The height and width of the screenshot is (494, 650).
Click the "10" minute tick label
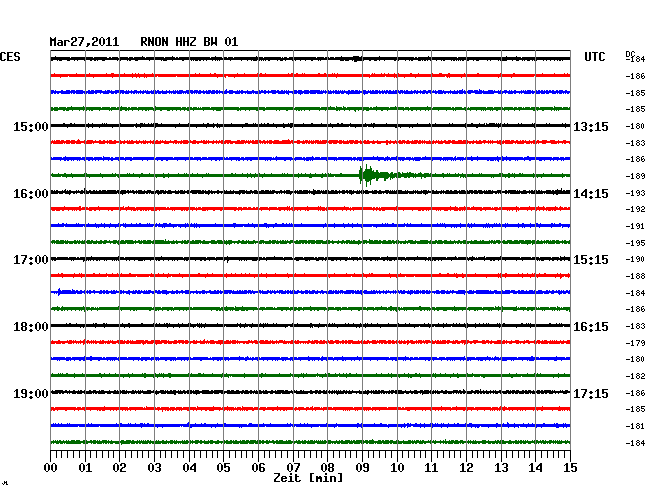pyautogui.click(x=397, y=468)
